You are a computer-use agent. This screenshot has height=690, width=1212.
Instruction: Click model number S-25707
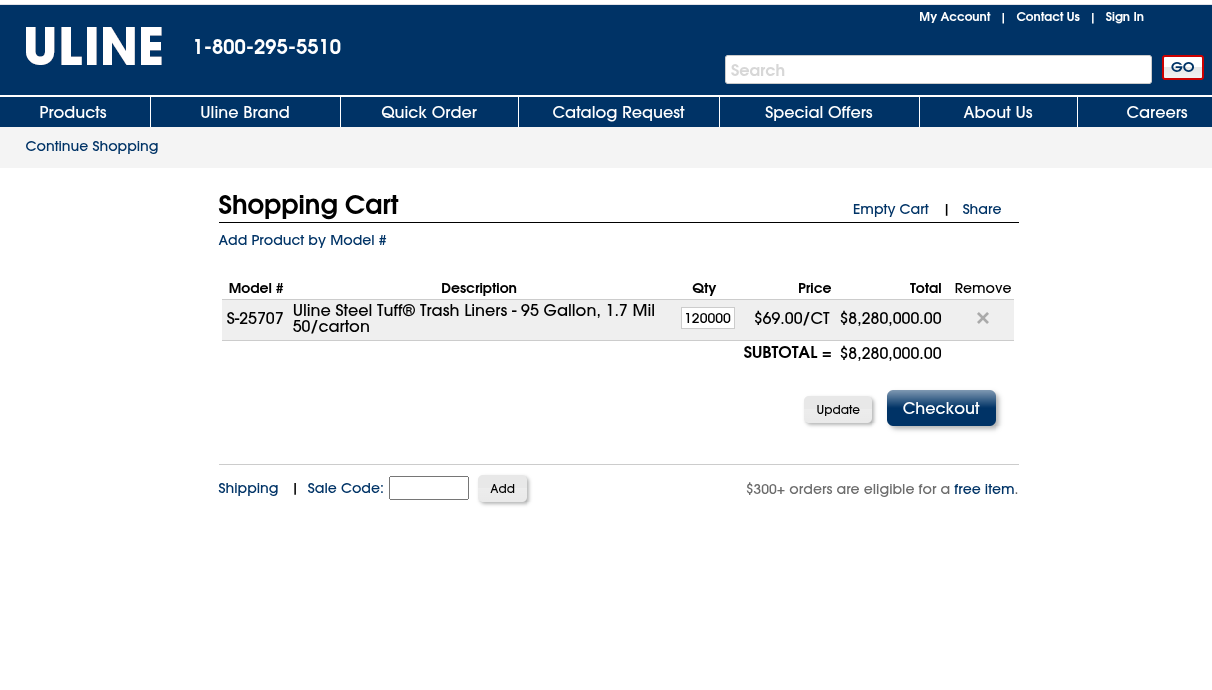coord(255,319)
